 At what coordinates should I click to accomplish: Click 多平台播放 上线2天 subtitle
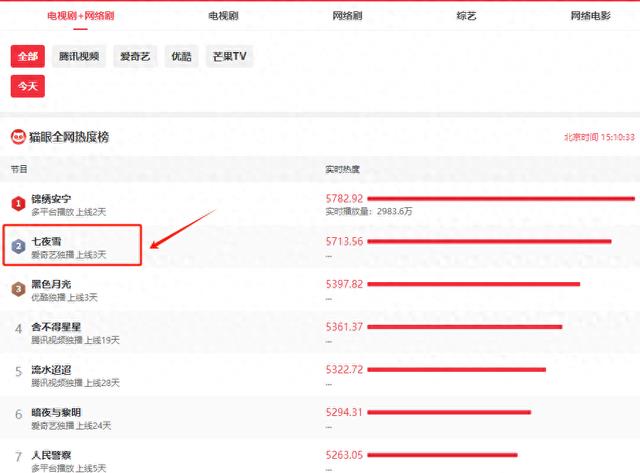pos(69,212)
